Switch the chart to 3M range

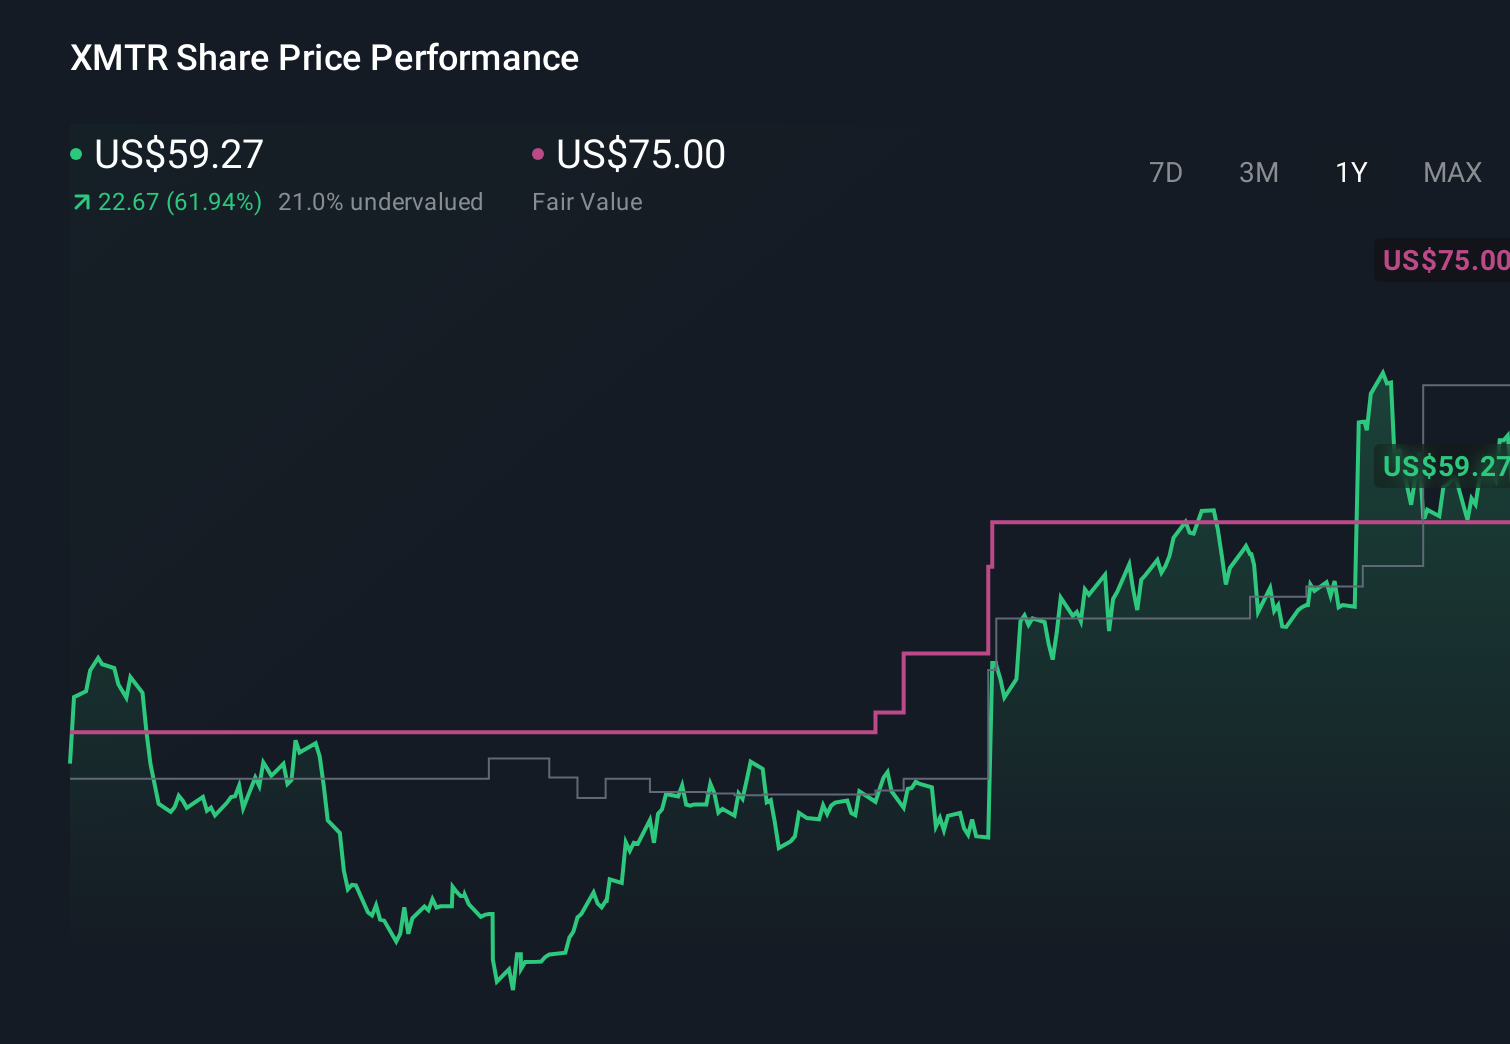[x=1258, y=172]
